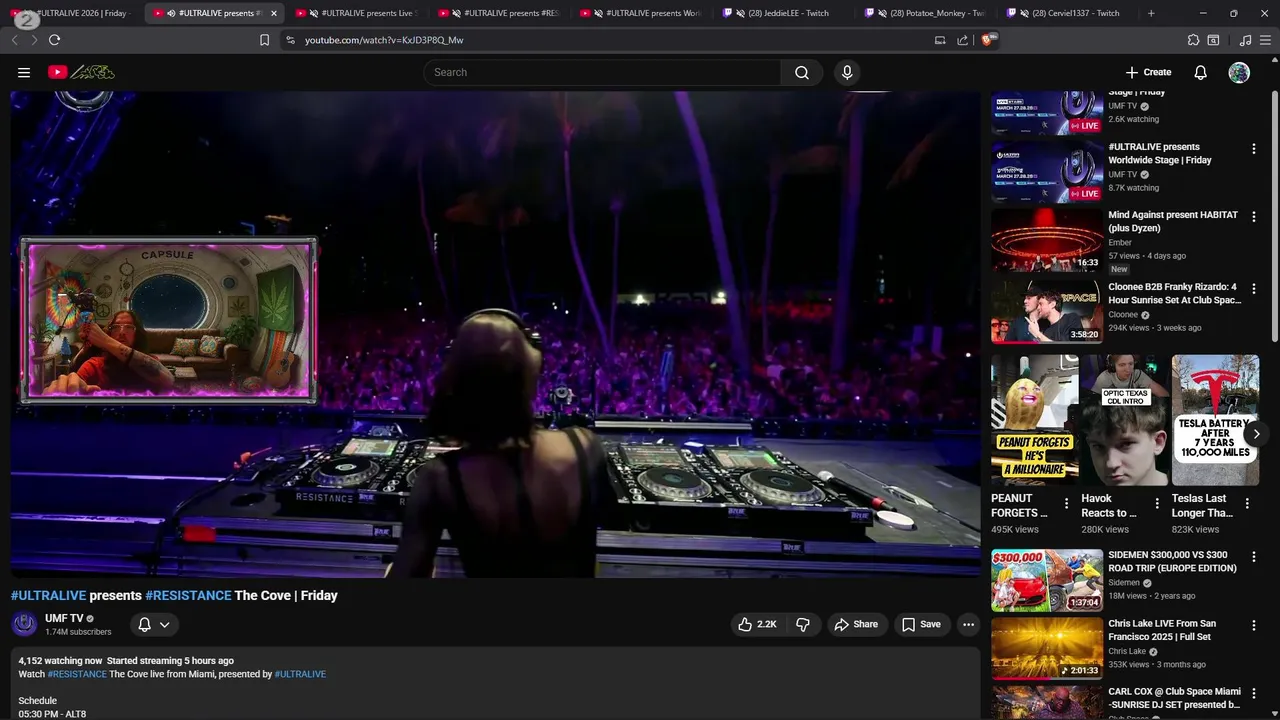
Task: Switch to Cerviel1337 Twitch tab
Action: coord(1066,13)
